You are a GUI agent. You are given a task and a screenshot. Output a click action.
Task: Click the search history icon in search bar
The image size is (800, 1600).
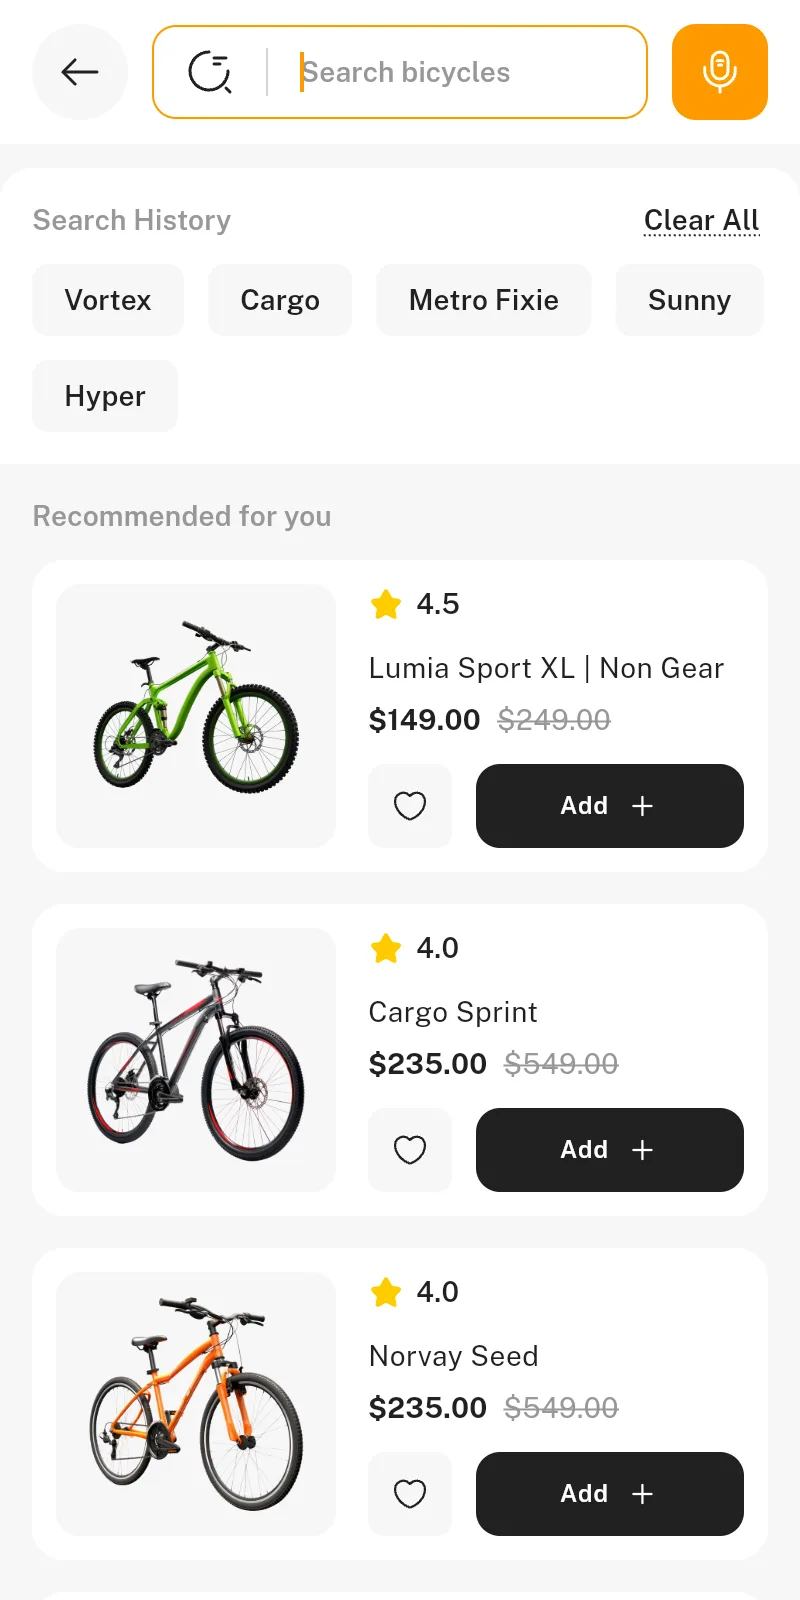(210, 72)
